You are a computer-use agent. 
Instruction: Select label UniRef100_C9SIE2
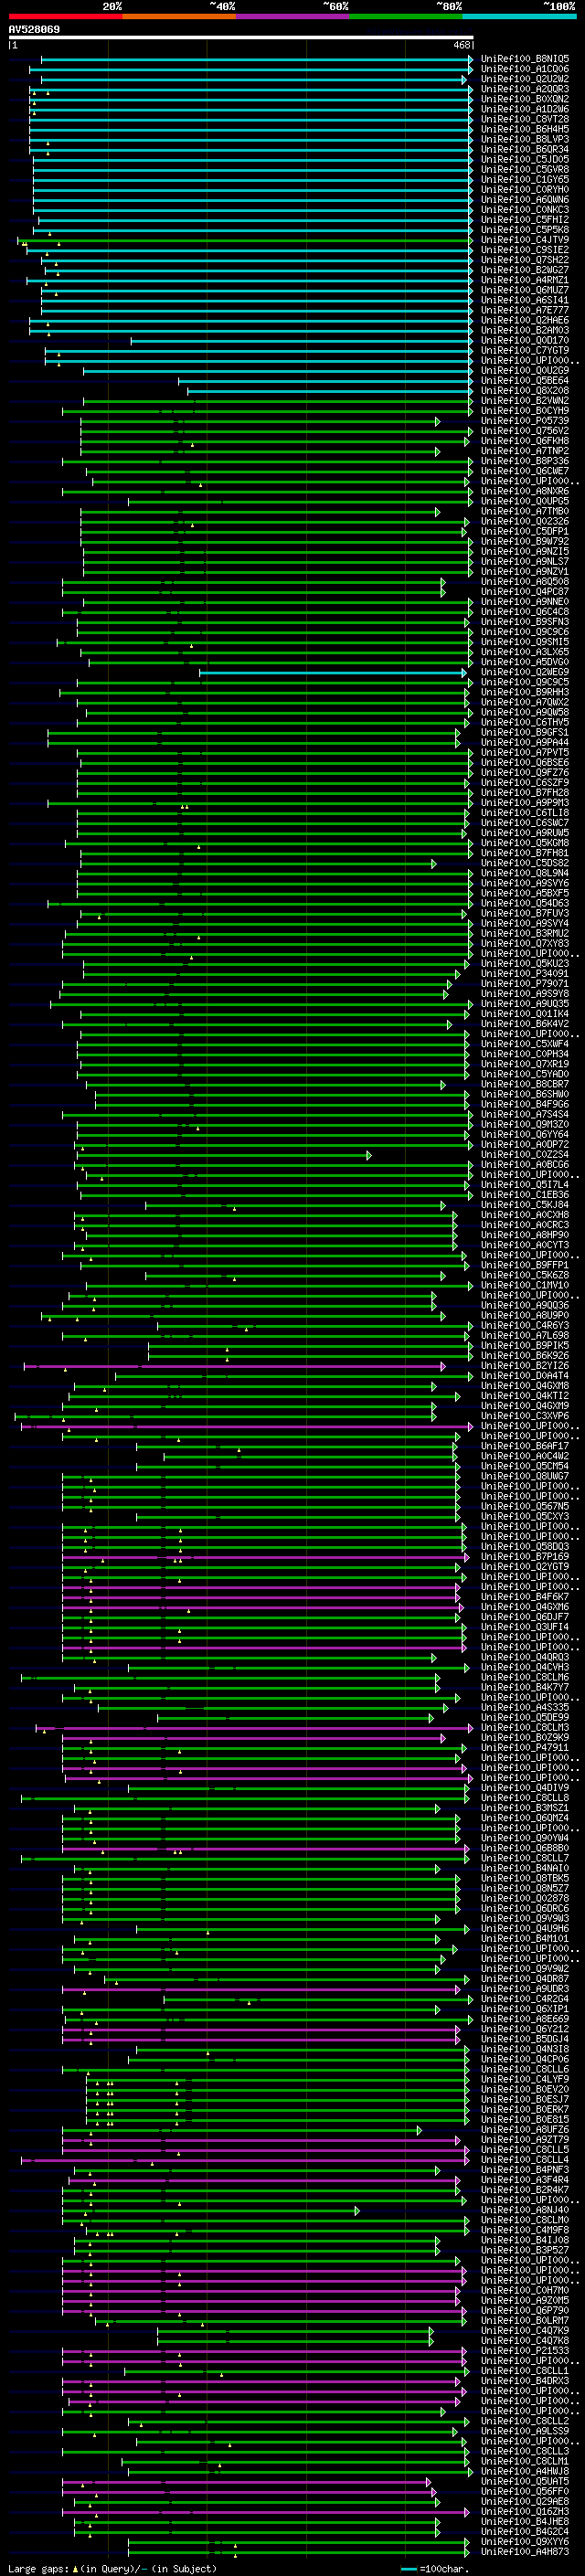[525, 250]
